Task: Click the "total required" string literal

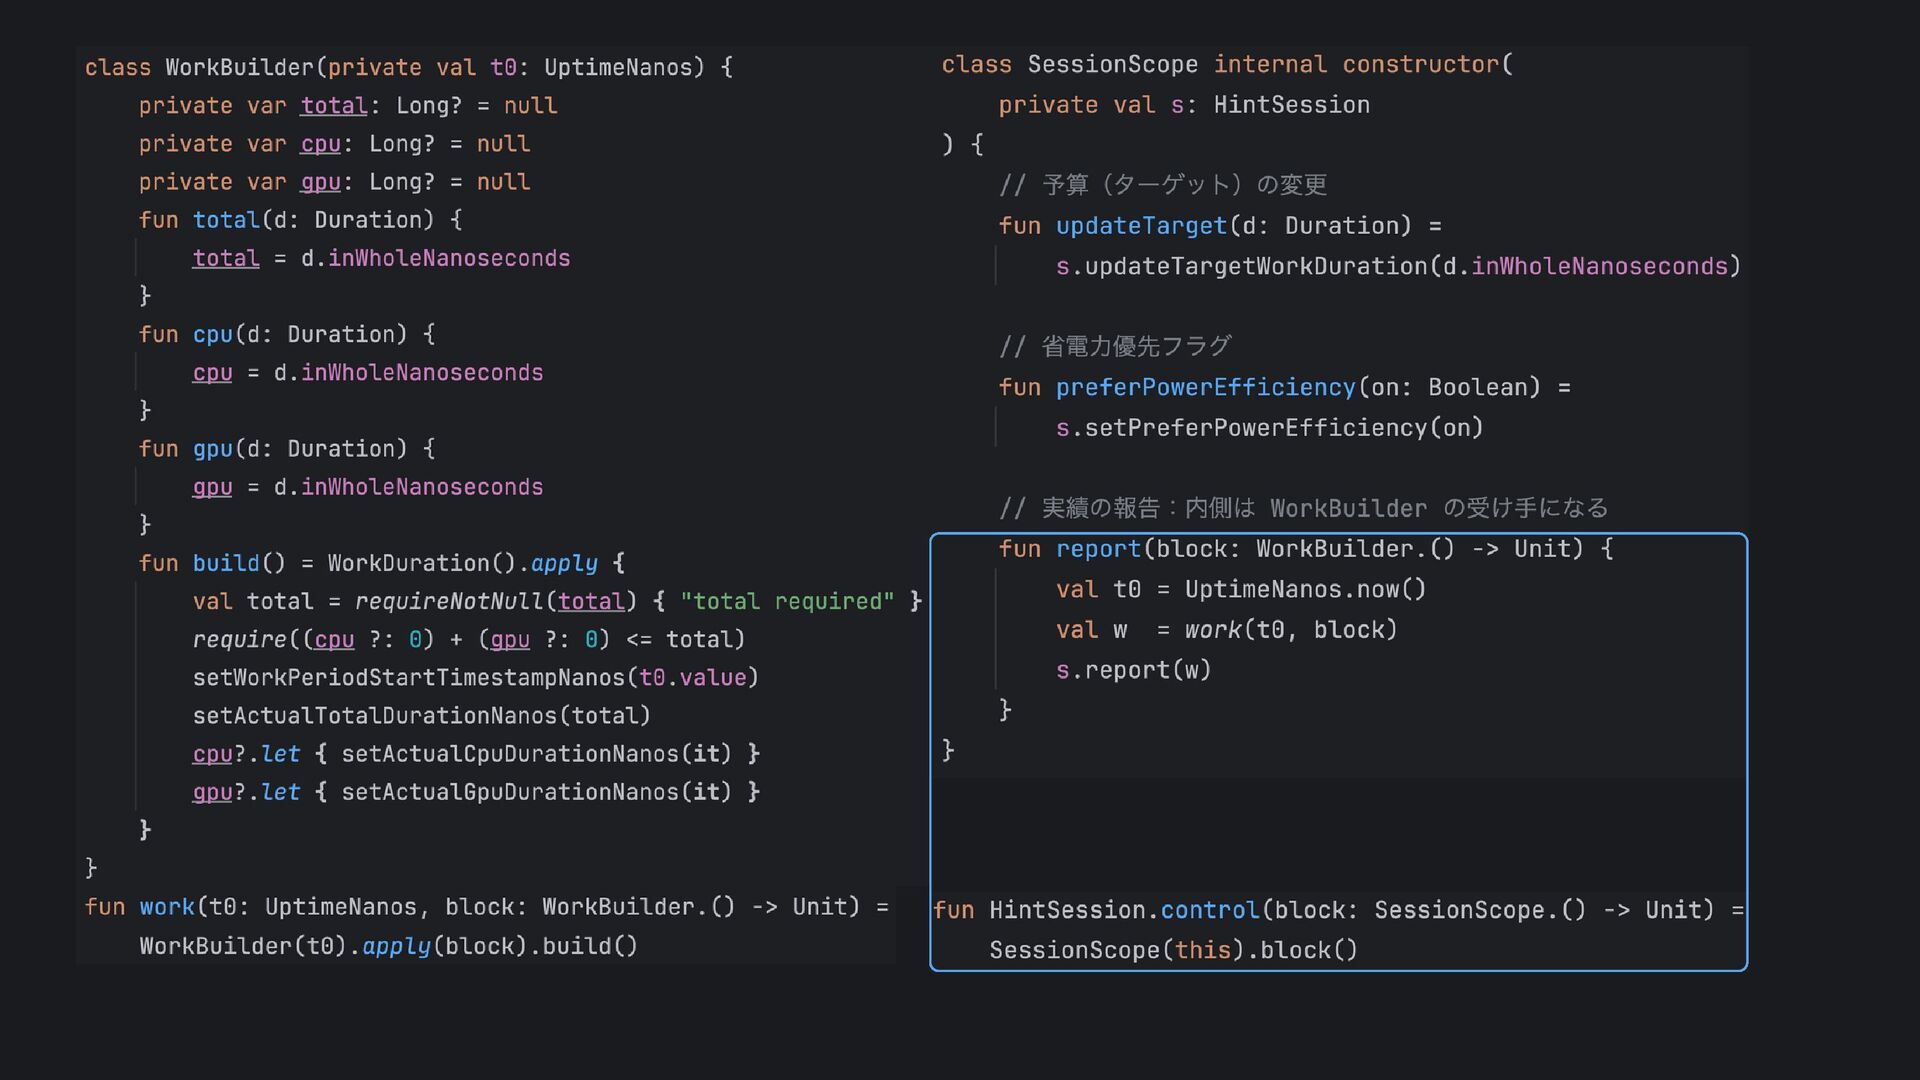Action: (787, 601)
